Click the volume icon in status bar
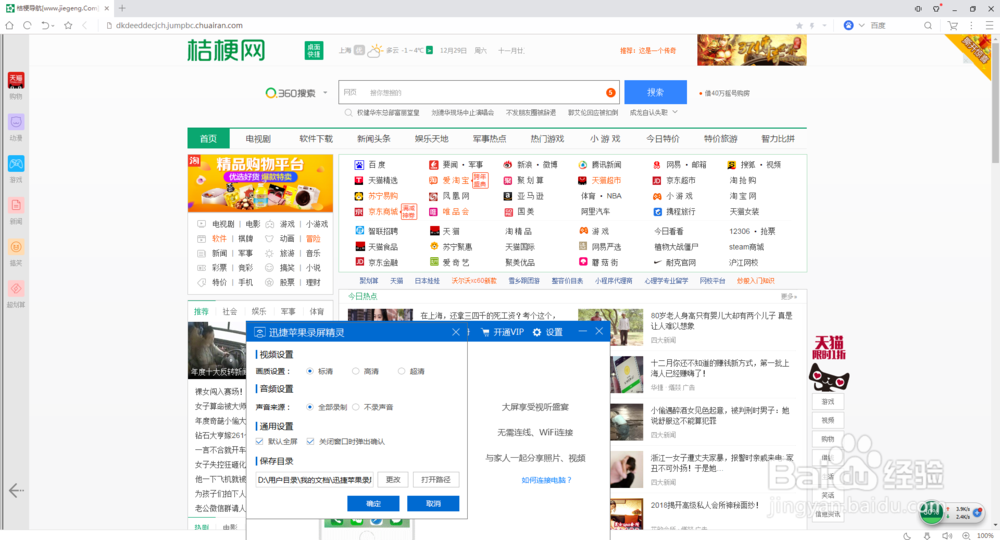The width and height of the screenshot is (1000, 540). coord(947,536)
